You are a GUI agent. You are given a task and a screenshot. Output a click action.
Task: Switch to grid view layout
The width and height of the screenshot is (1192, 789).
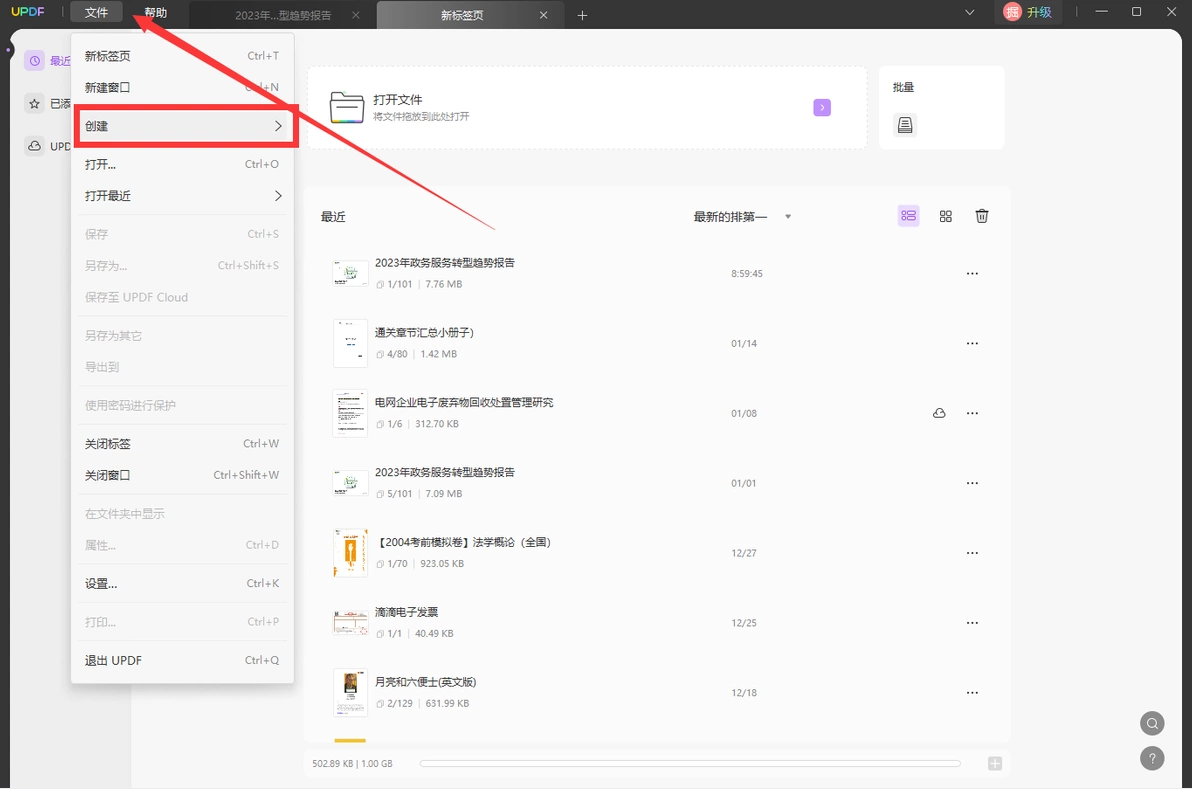tap(946, 217)
